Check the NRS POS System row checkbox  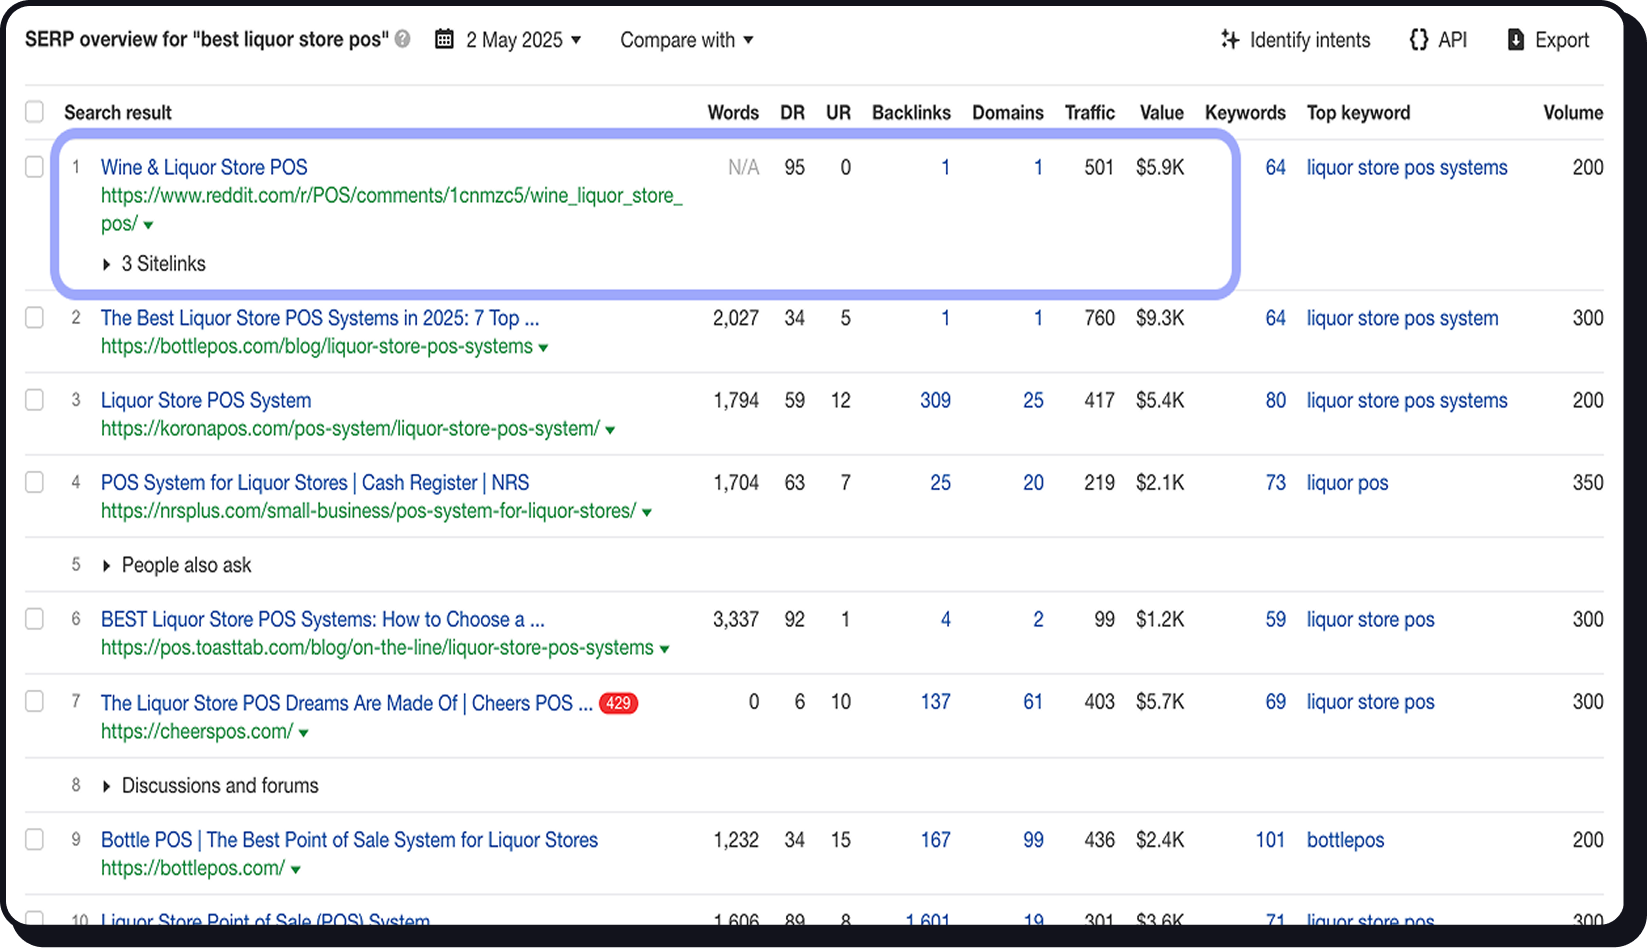34,482
